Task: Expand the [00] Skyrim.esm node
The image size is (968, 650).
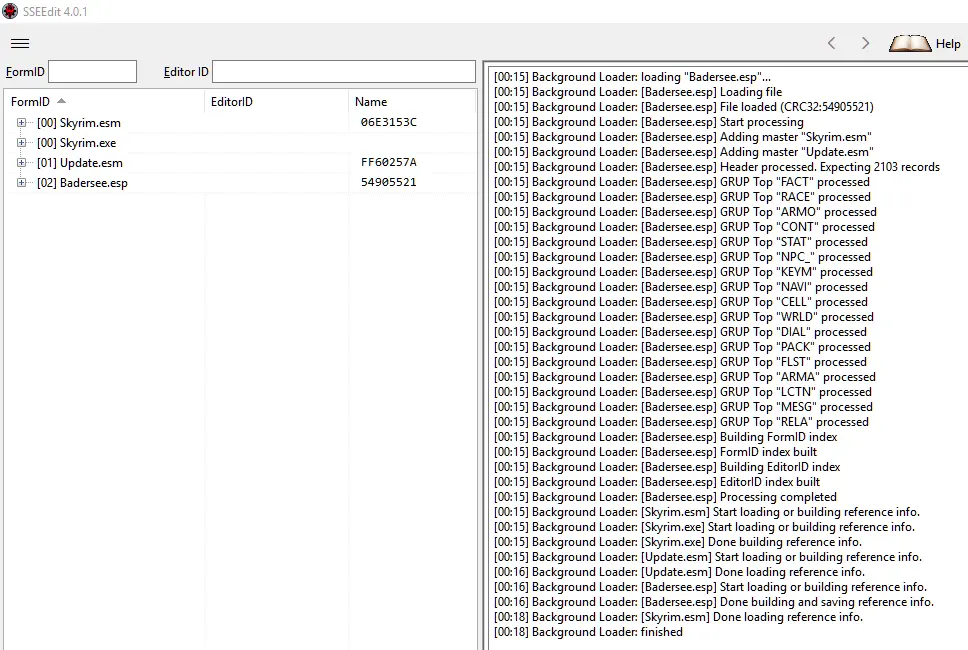Action: click(x=22, y=123)
